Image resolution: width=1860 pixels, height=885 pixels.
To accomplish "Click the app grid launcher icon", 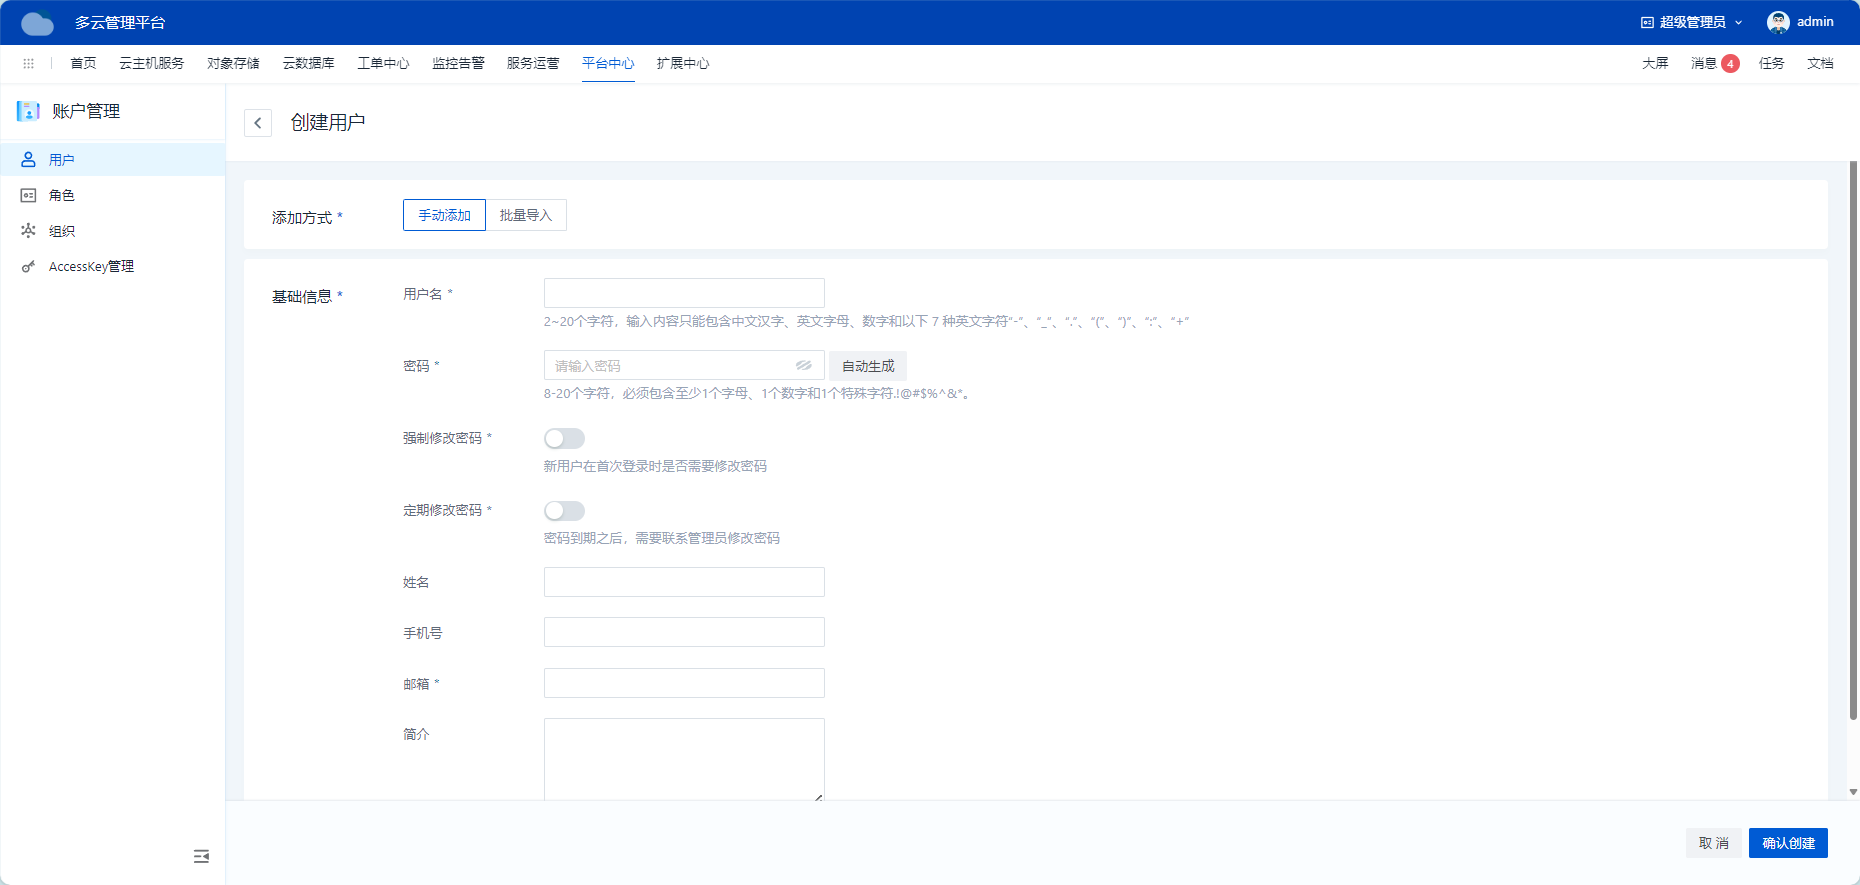I will click(x=28, y=63).
